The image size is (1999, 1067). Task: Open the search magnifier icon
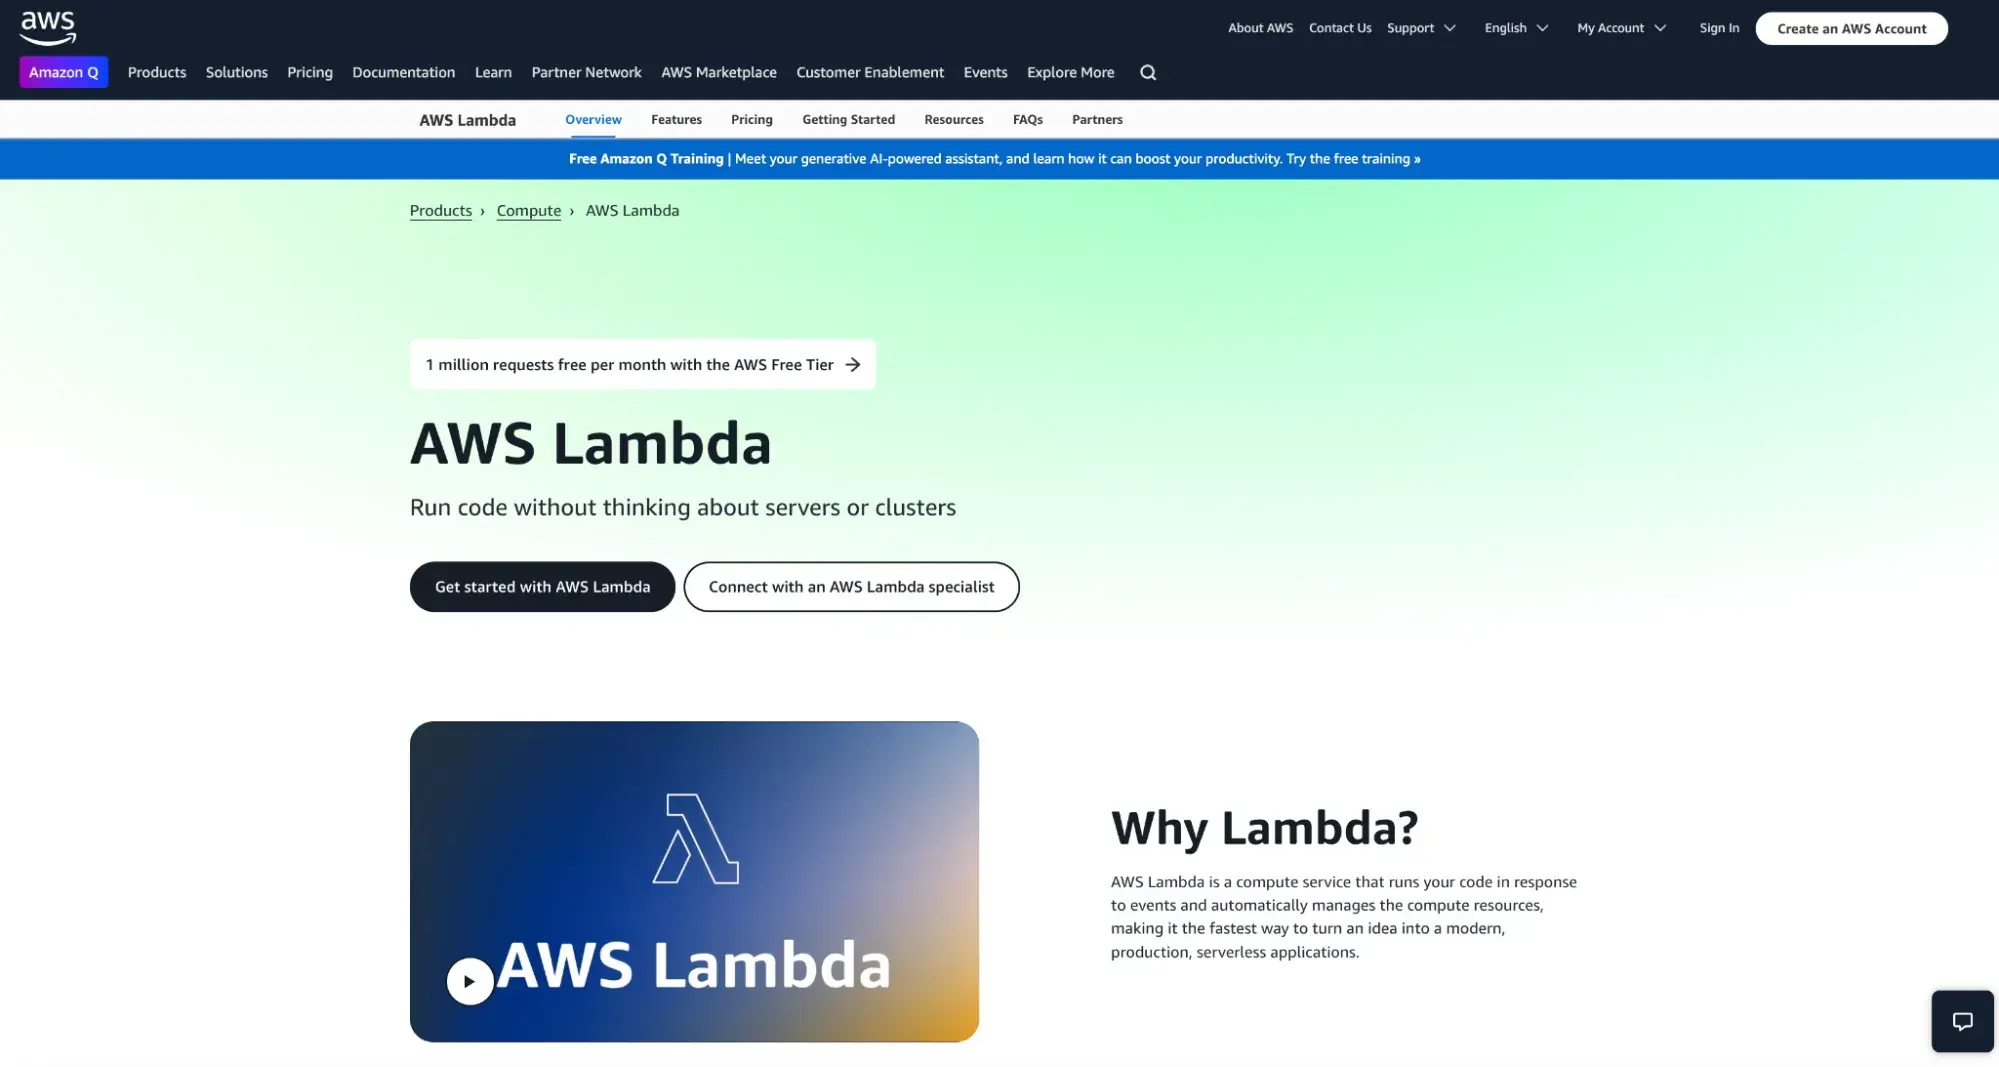coord(1148,72)
